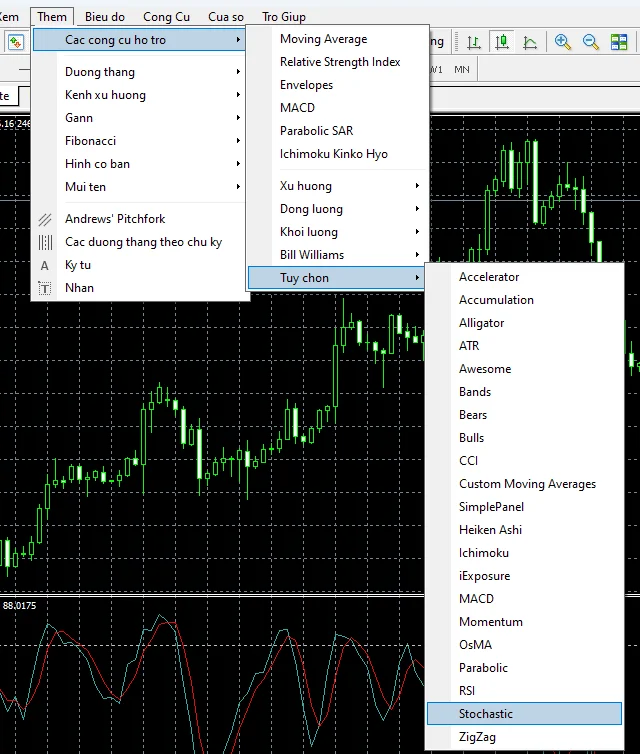Open the Bieu do menu
Viewport: 640px width, 754px height.
click(105, 17)
